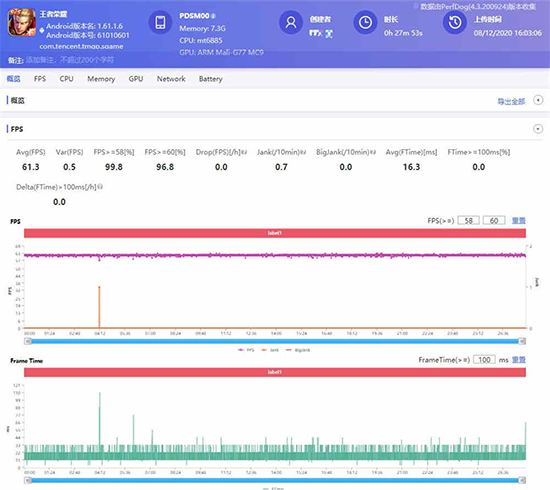The image size is (550, 490).
Task: Toggle FPS series in chart legend
Action: click(246, 350)
